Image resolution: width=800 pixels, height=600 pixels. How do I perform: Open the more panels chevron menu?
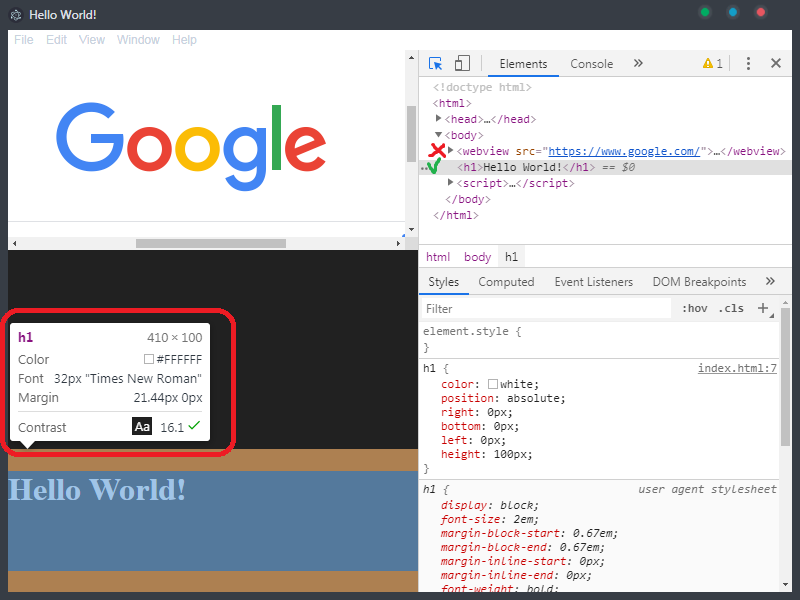[639, 62]
